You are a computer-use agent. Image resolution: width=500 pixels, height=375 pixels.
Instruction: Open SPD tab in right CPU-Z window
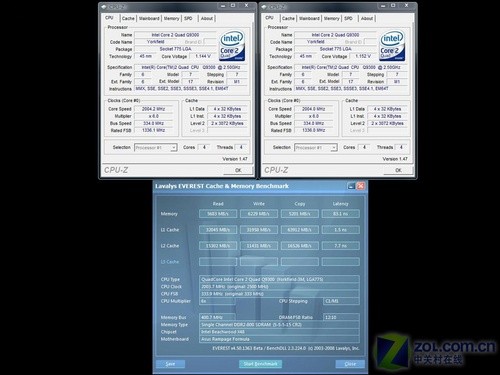pos(348,18)
